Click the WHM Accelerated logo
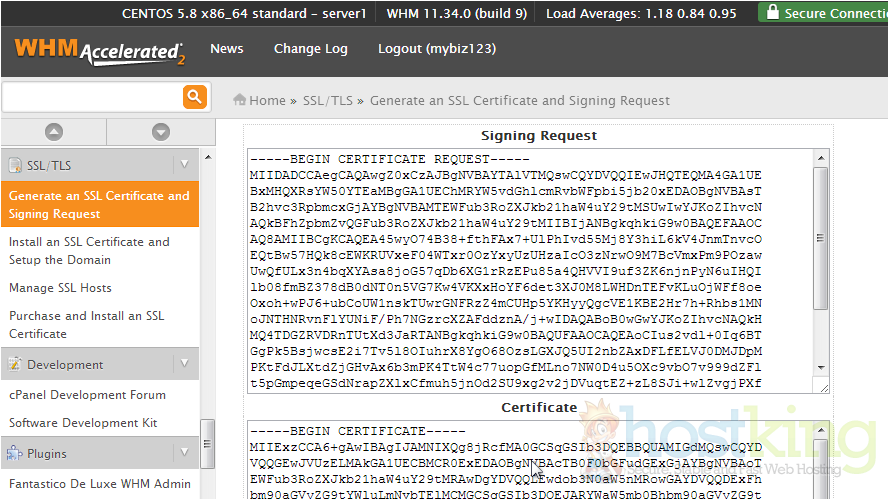 (100, 50)
